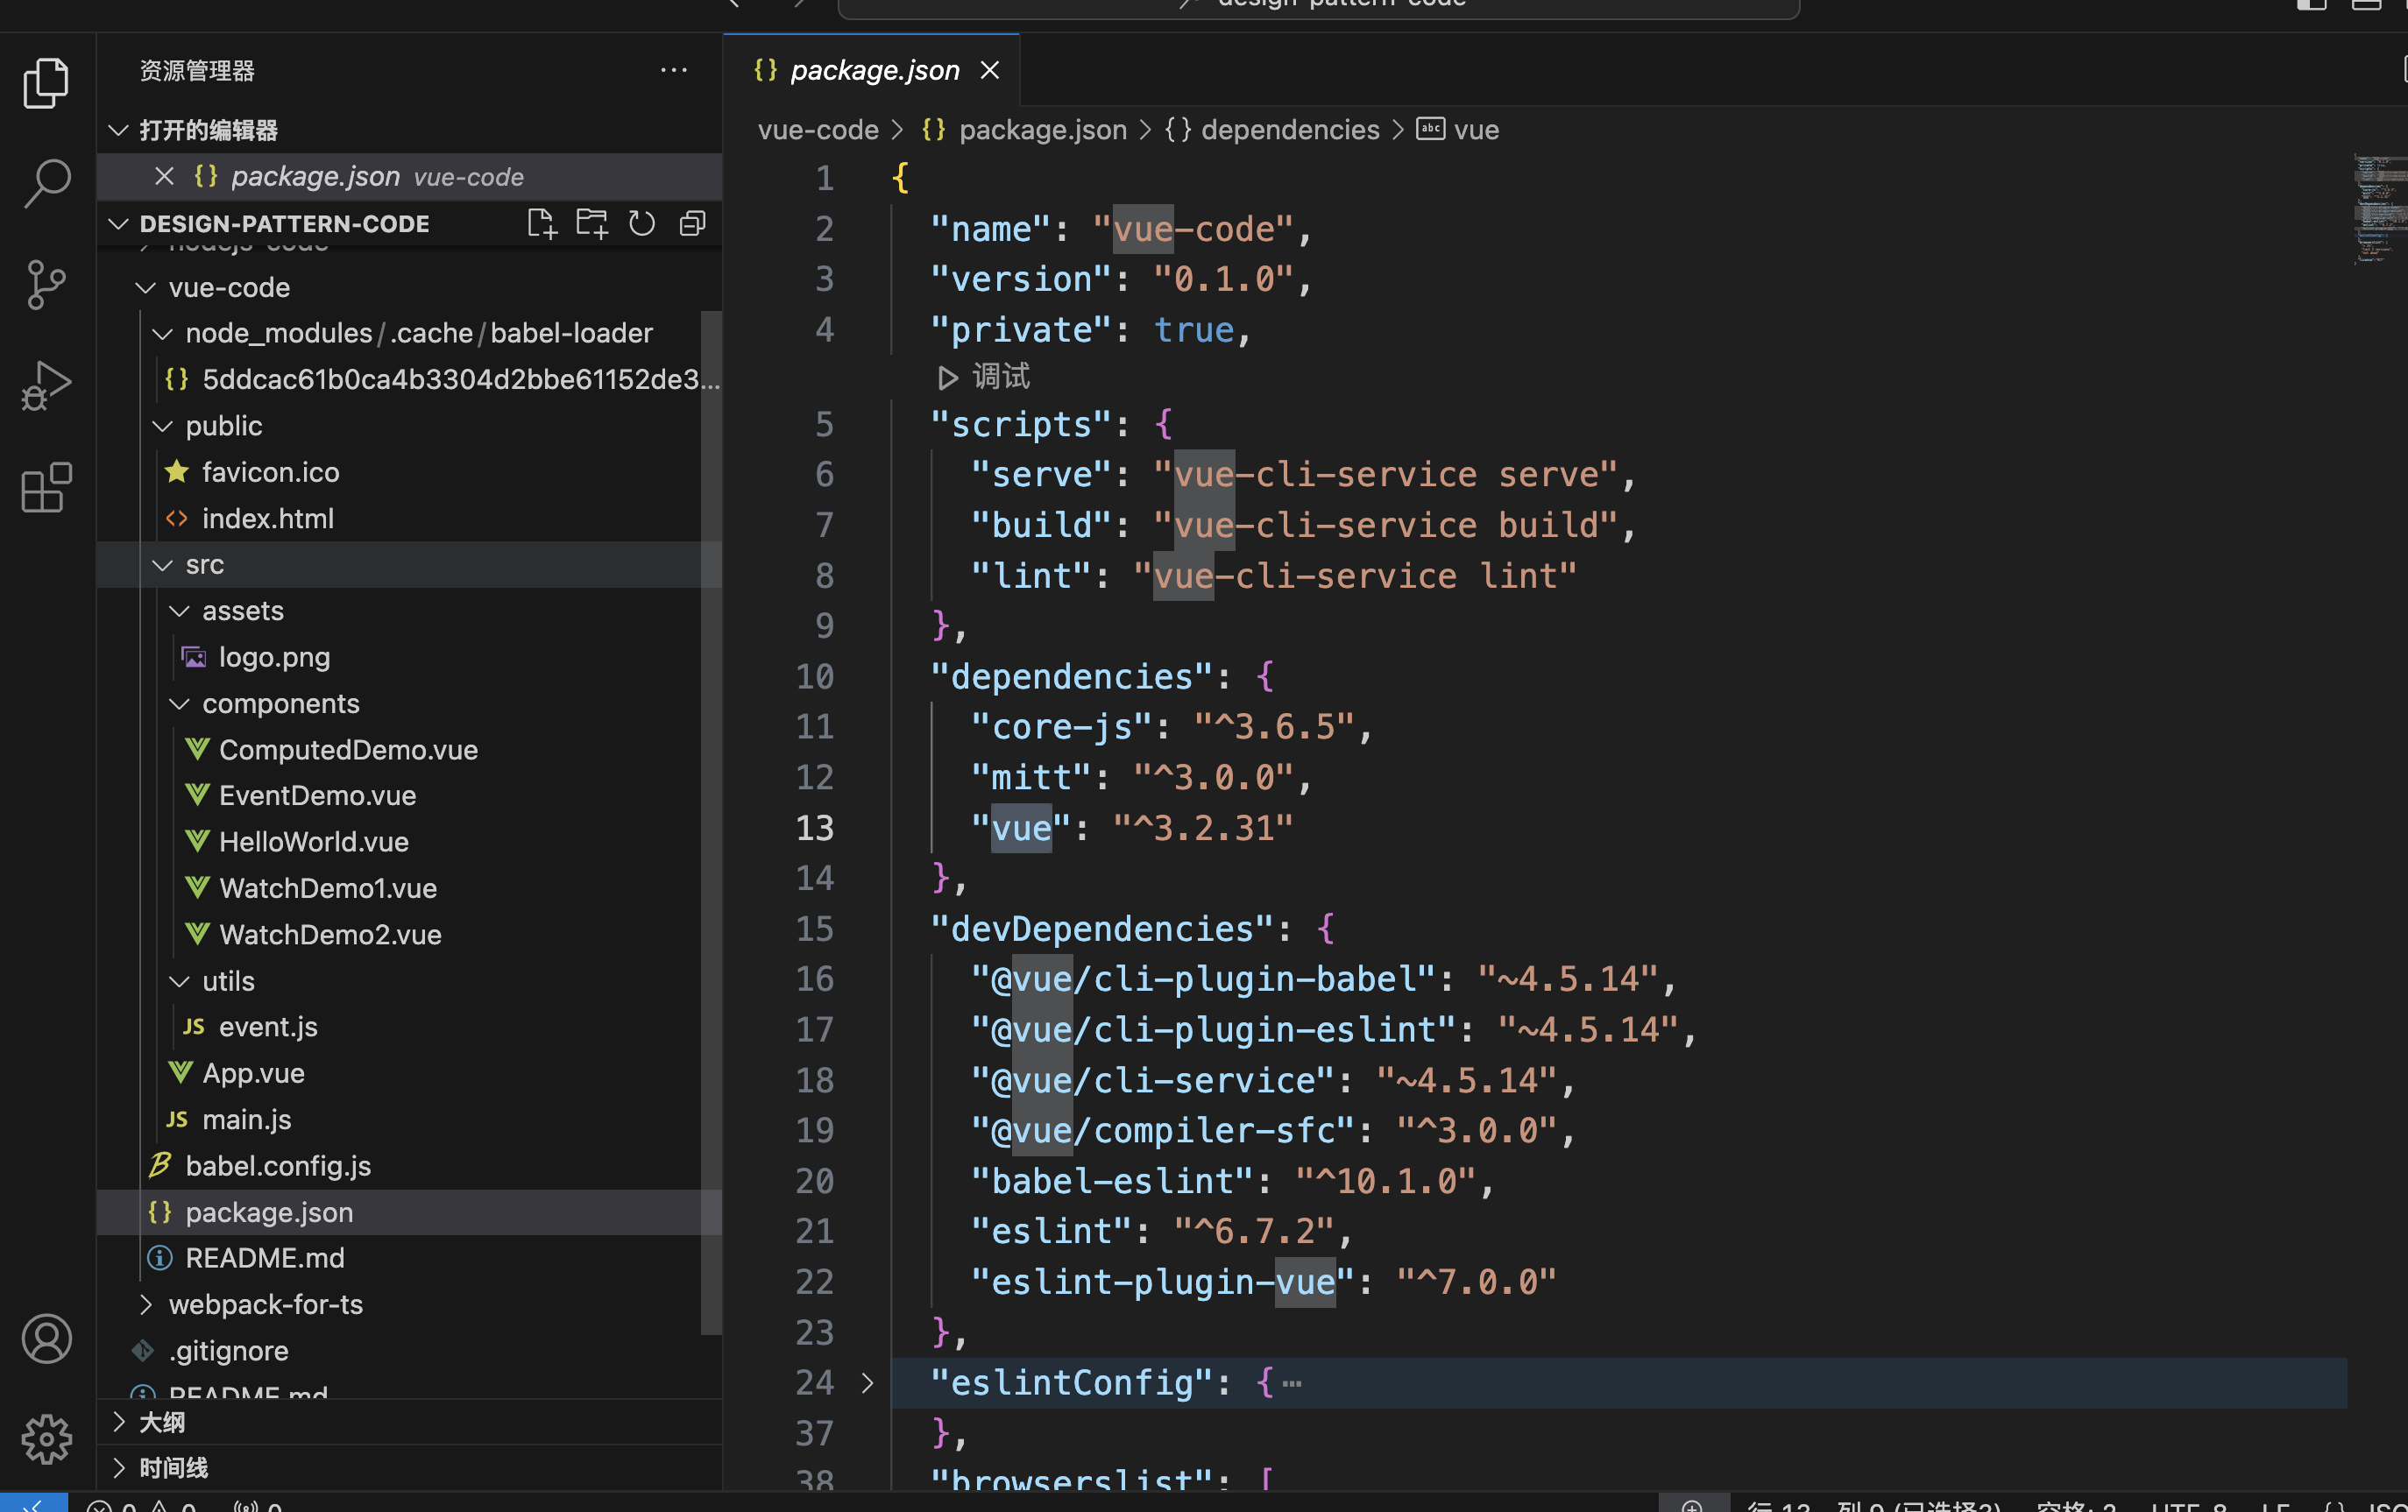
Task: Open the Run and Debug view
Action: [x=46, y=386]
